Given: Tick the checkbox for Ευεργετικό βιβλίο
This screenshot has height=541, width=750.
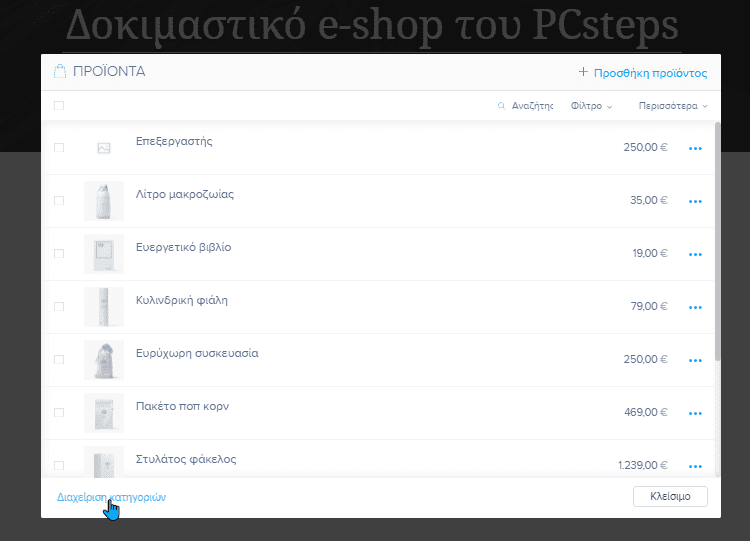Looking at the screenshot, I should point(59,254).
